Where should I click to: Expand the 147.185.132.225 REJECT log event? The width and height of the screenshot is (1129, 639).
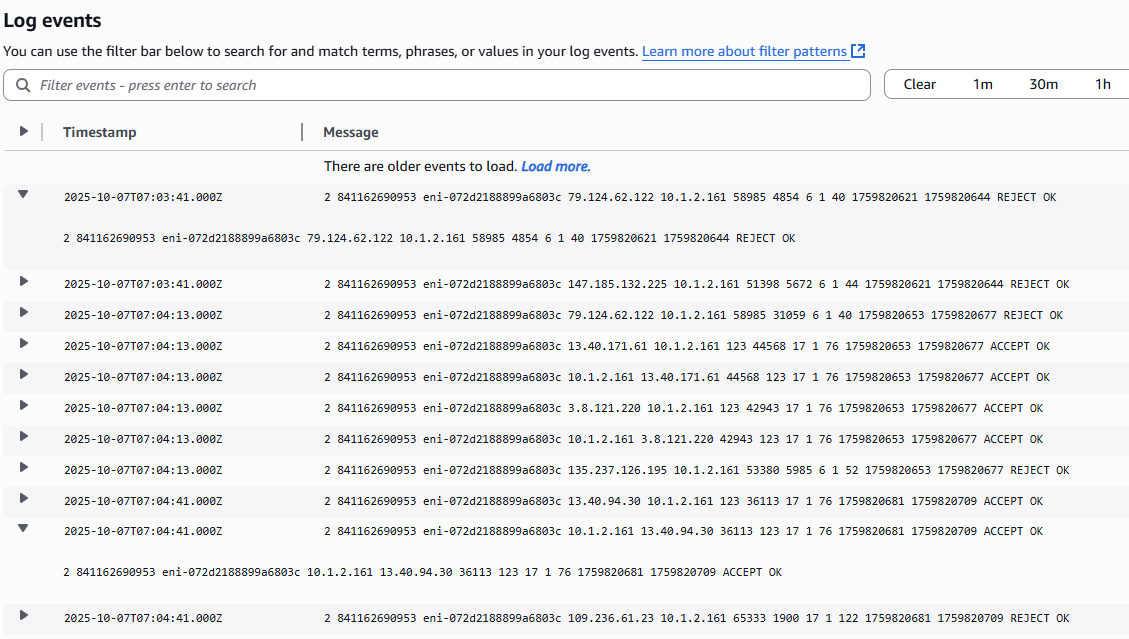24,283
